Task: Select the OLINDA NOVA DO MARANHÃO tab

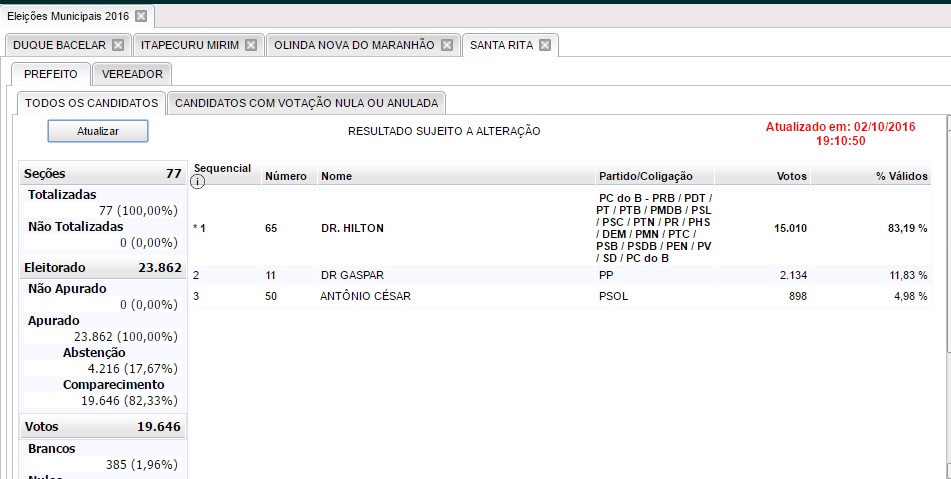Action: click(x=354, y=45)
